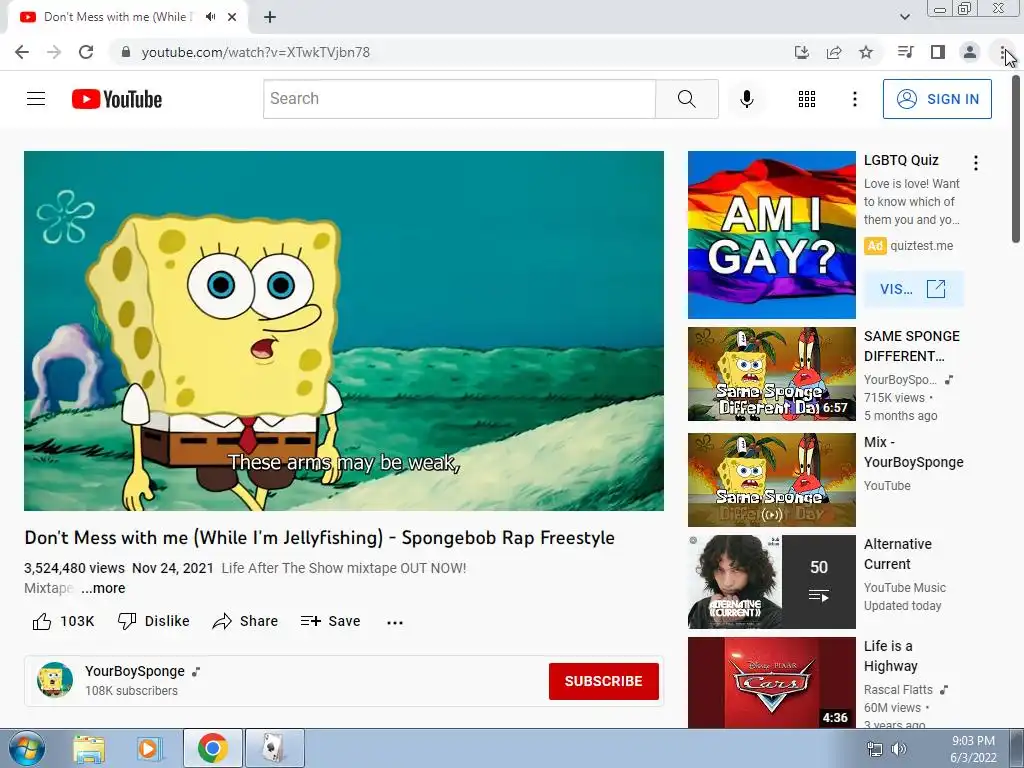Click the install app icon in address bar
1024x768 pixels.
801,52
